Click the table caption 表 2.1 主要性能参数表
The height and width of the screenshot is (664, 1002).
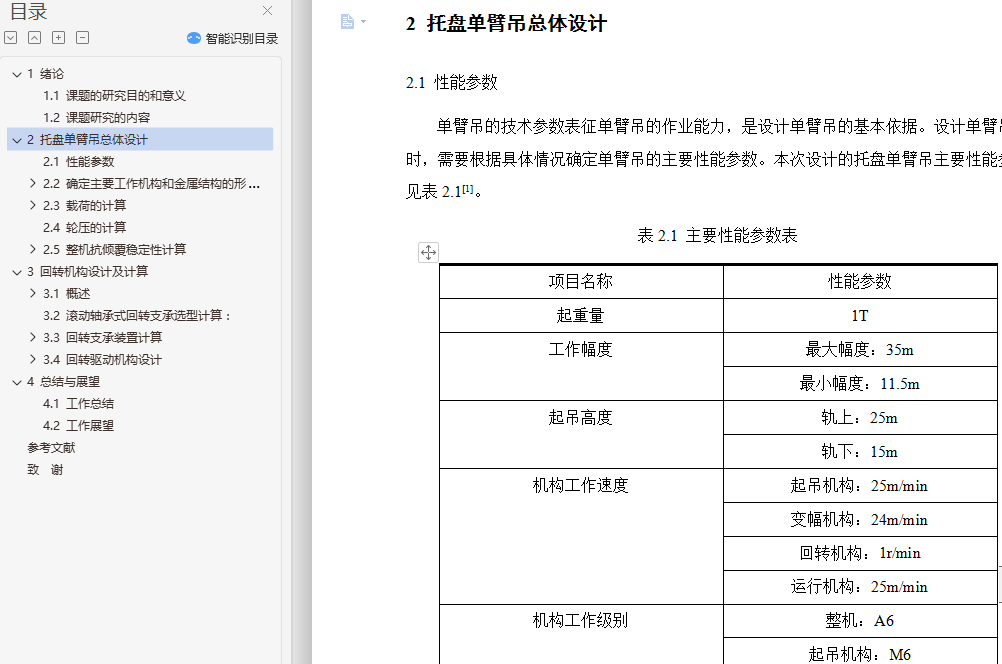point(717,235)
